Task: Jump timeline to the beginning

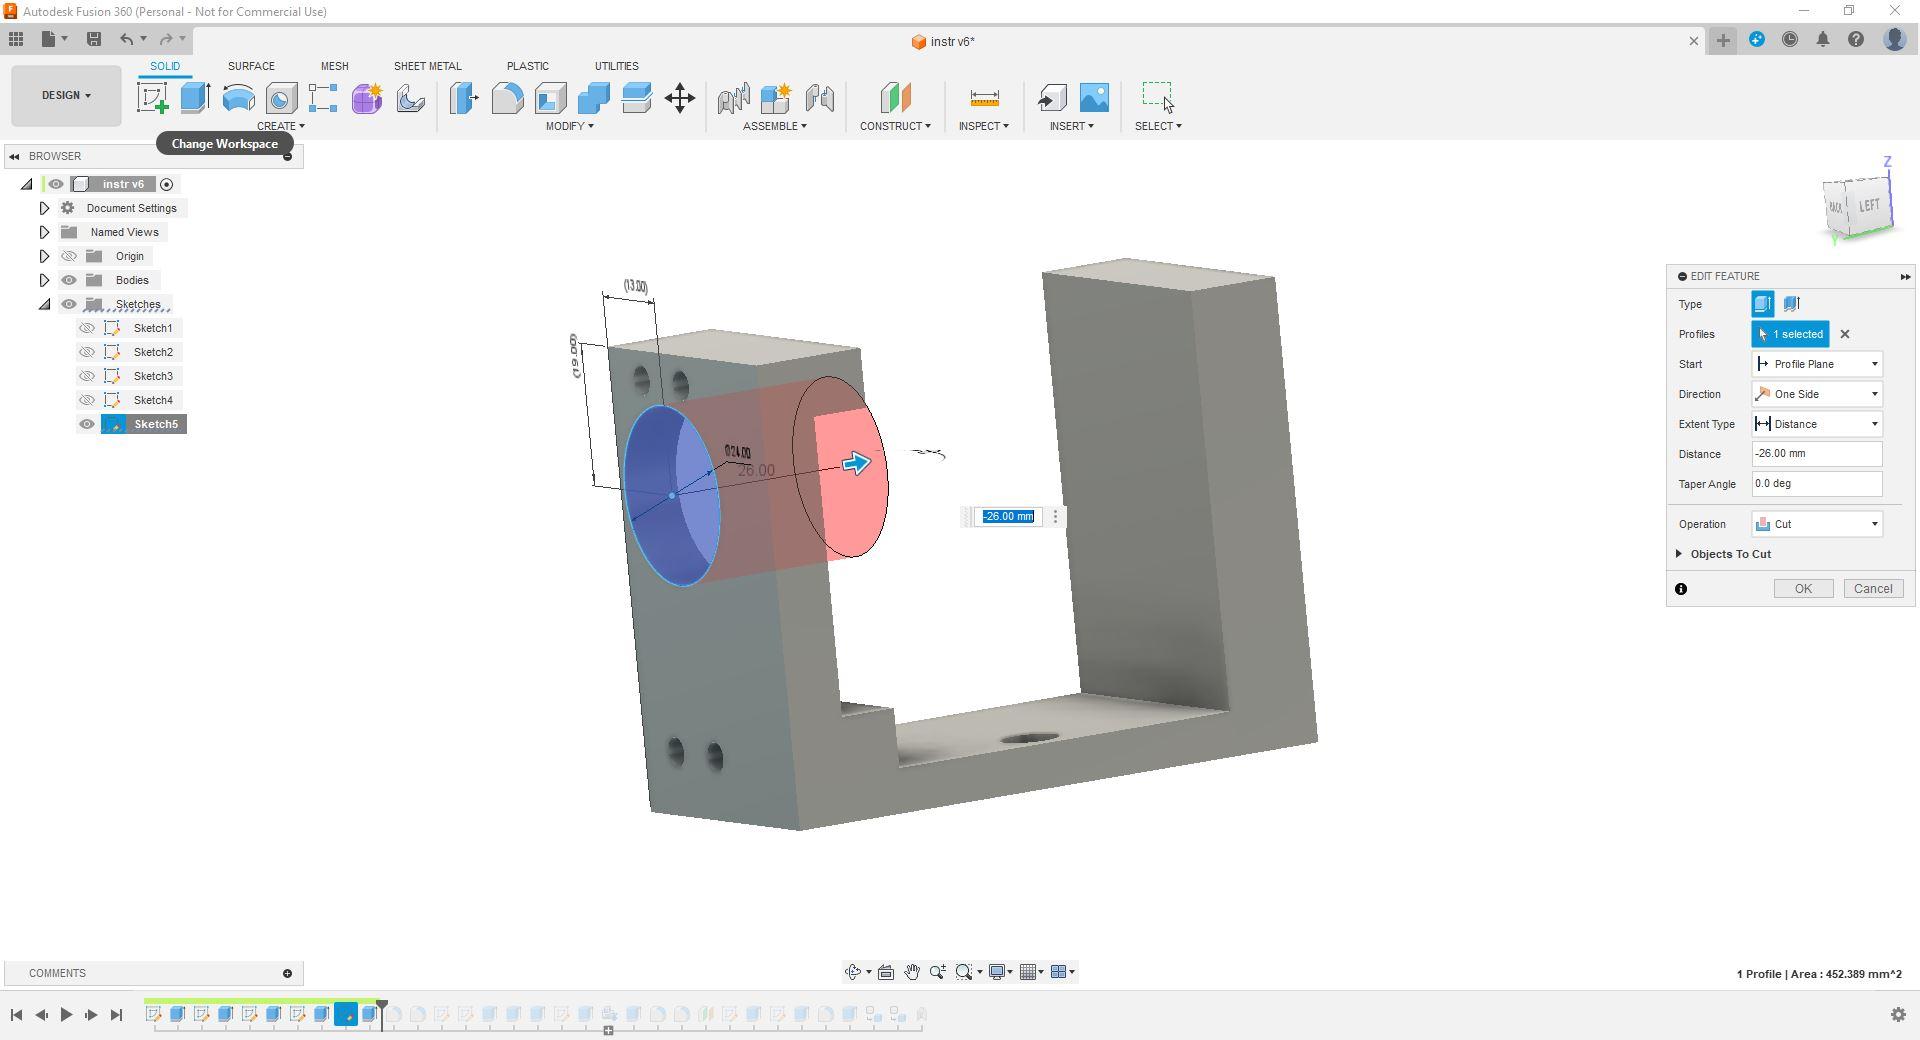Action: pyautogui.click(x=16, y=1015)
